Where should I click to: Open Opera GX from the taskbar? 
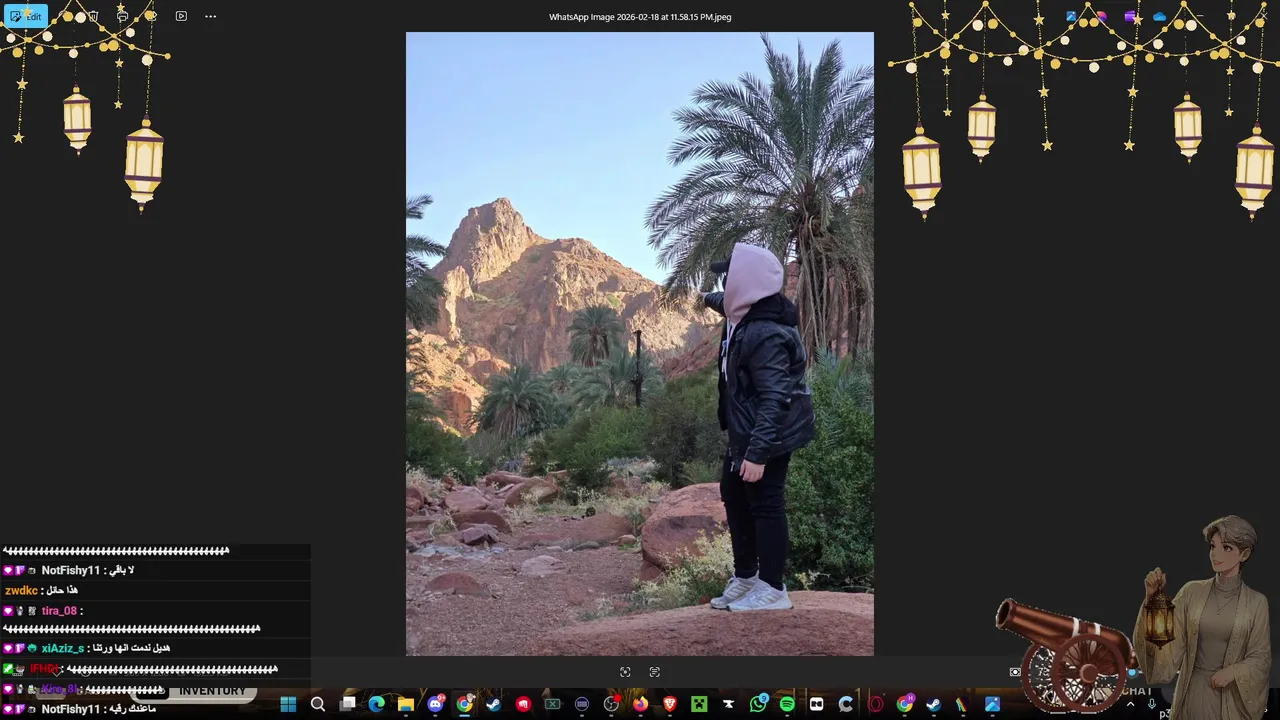coord(876,704)
